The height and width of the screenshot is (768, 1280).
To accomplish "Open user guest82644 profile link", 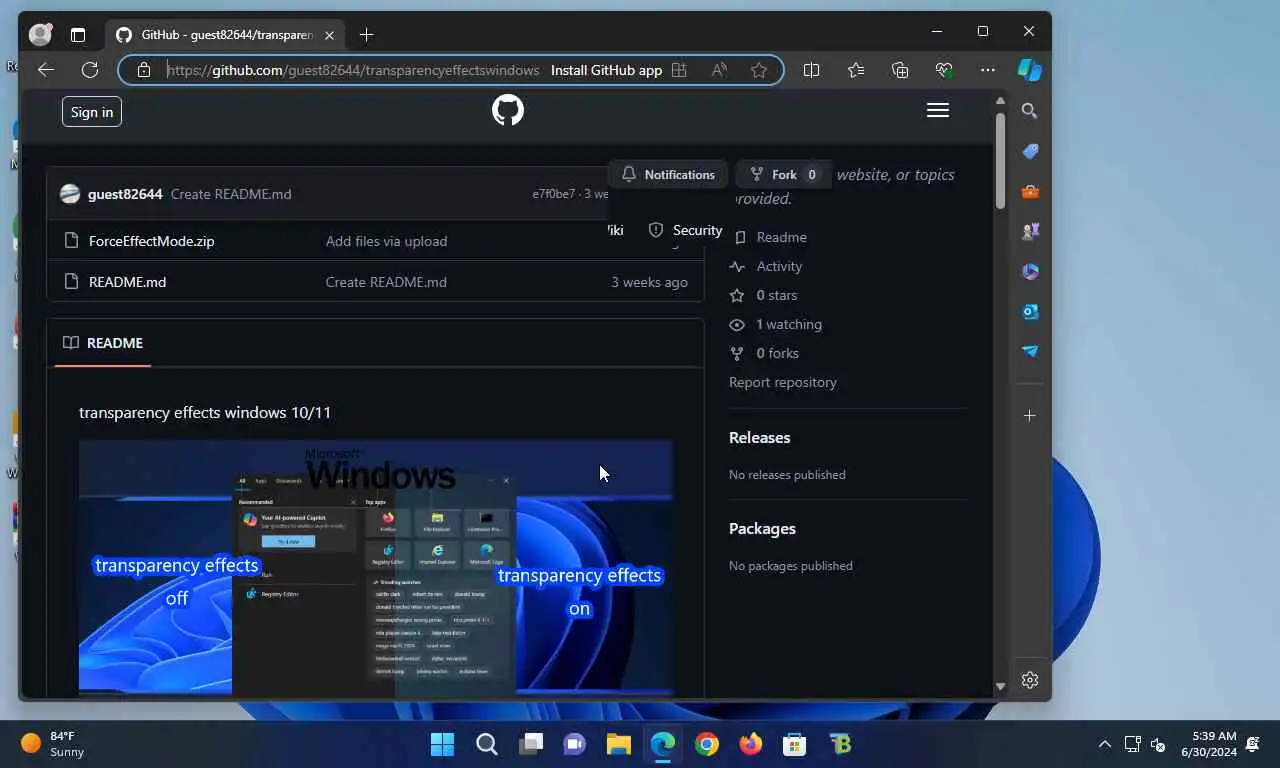I will pos(125,194).
